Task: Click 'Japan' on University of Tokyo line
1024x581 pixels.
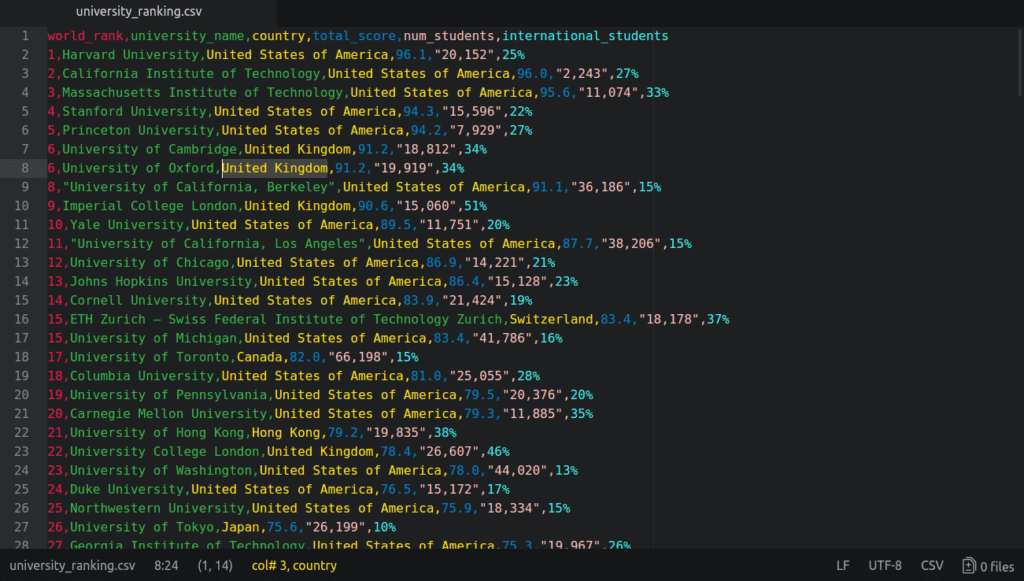Action: point(240,528)
